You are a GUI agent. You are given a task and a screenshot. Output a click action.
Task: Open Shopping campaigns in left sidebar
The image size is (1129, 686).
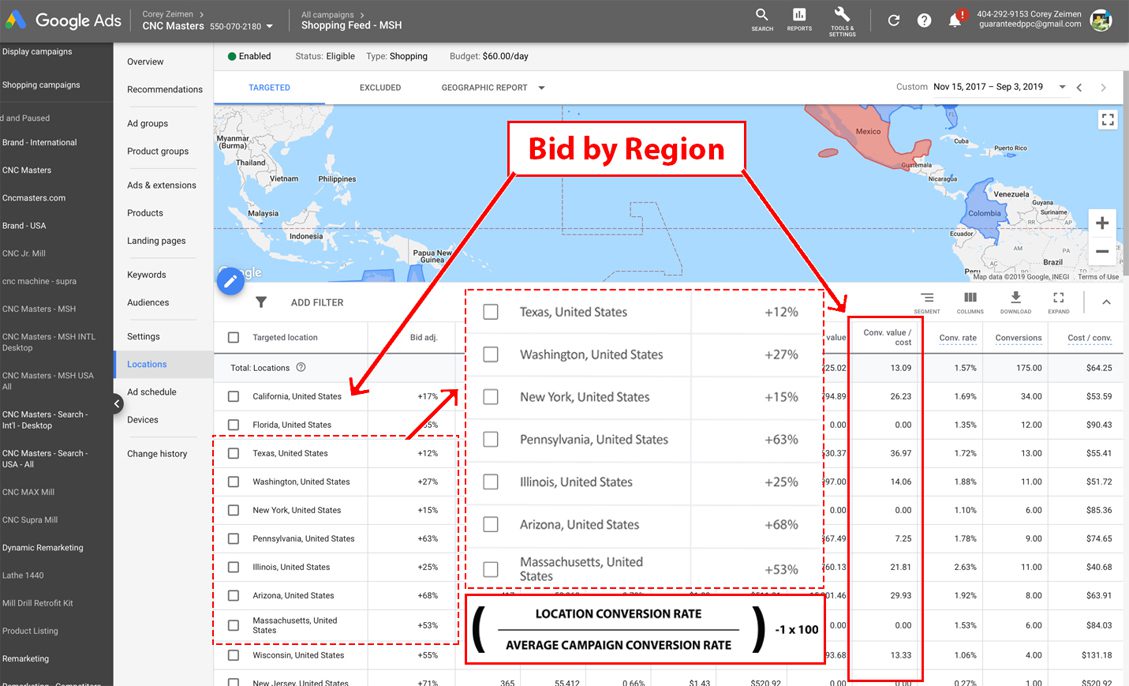coord(41,85)
